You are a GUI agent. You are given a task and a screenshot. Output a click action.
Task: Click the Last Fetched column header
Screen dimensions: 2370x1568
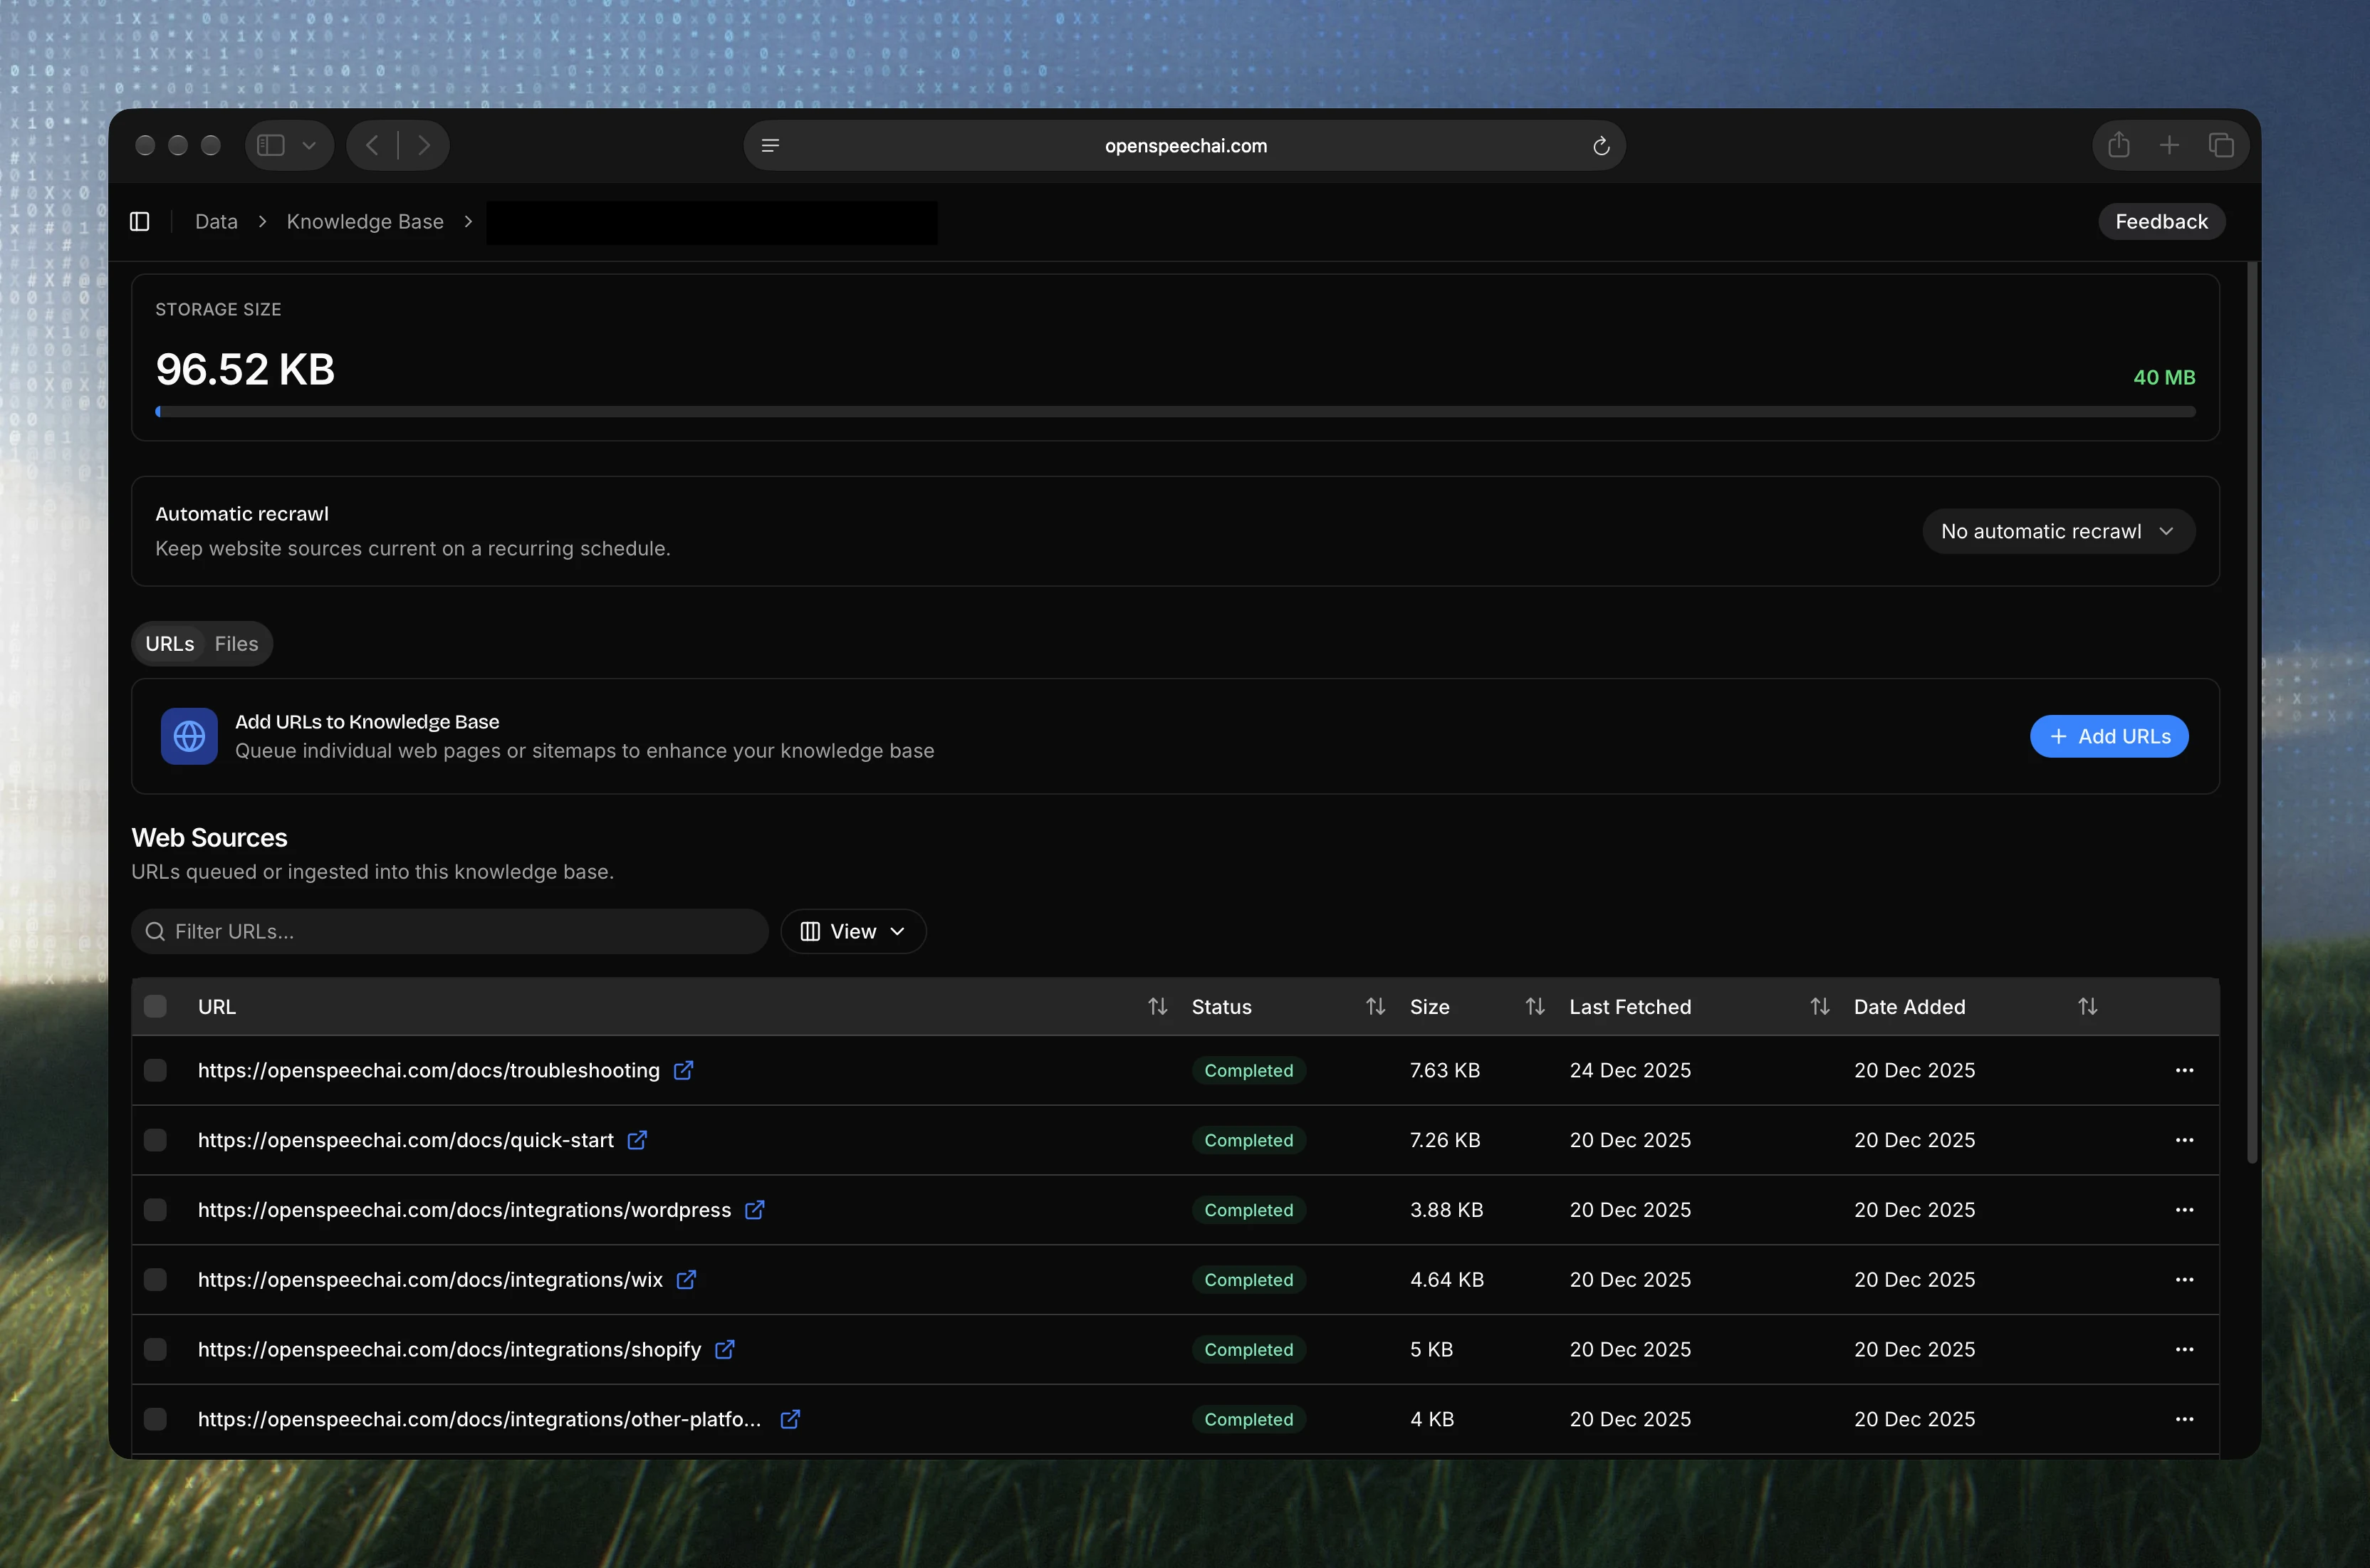(1630, 1006)
